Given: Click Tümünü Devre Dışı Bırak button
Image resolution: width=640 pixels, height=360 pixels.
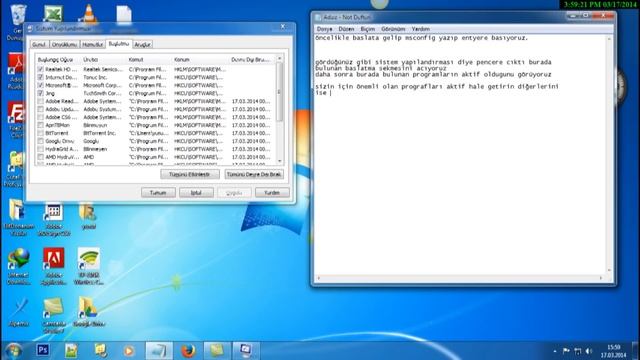Looking at the screenshot, I should tap(254, 174).
